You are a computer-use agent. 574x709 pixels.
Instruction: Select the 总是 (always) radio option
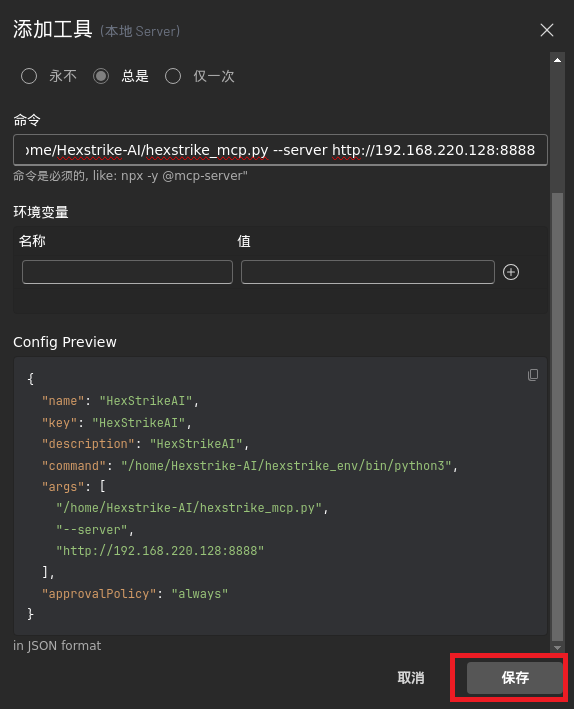pos(101,76)
